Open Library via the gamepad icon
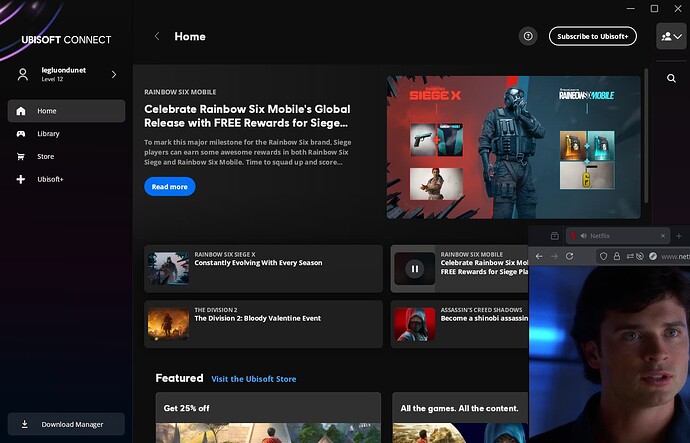The image size is (690, 443). 21,133
